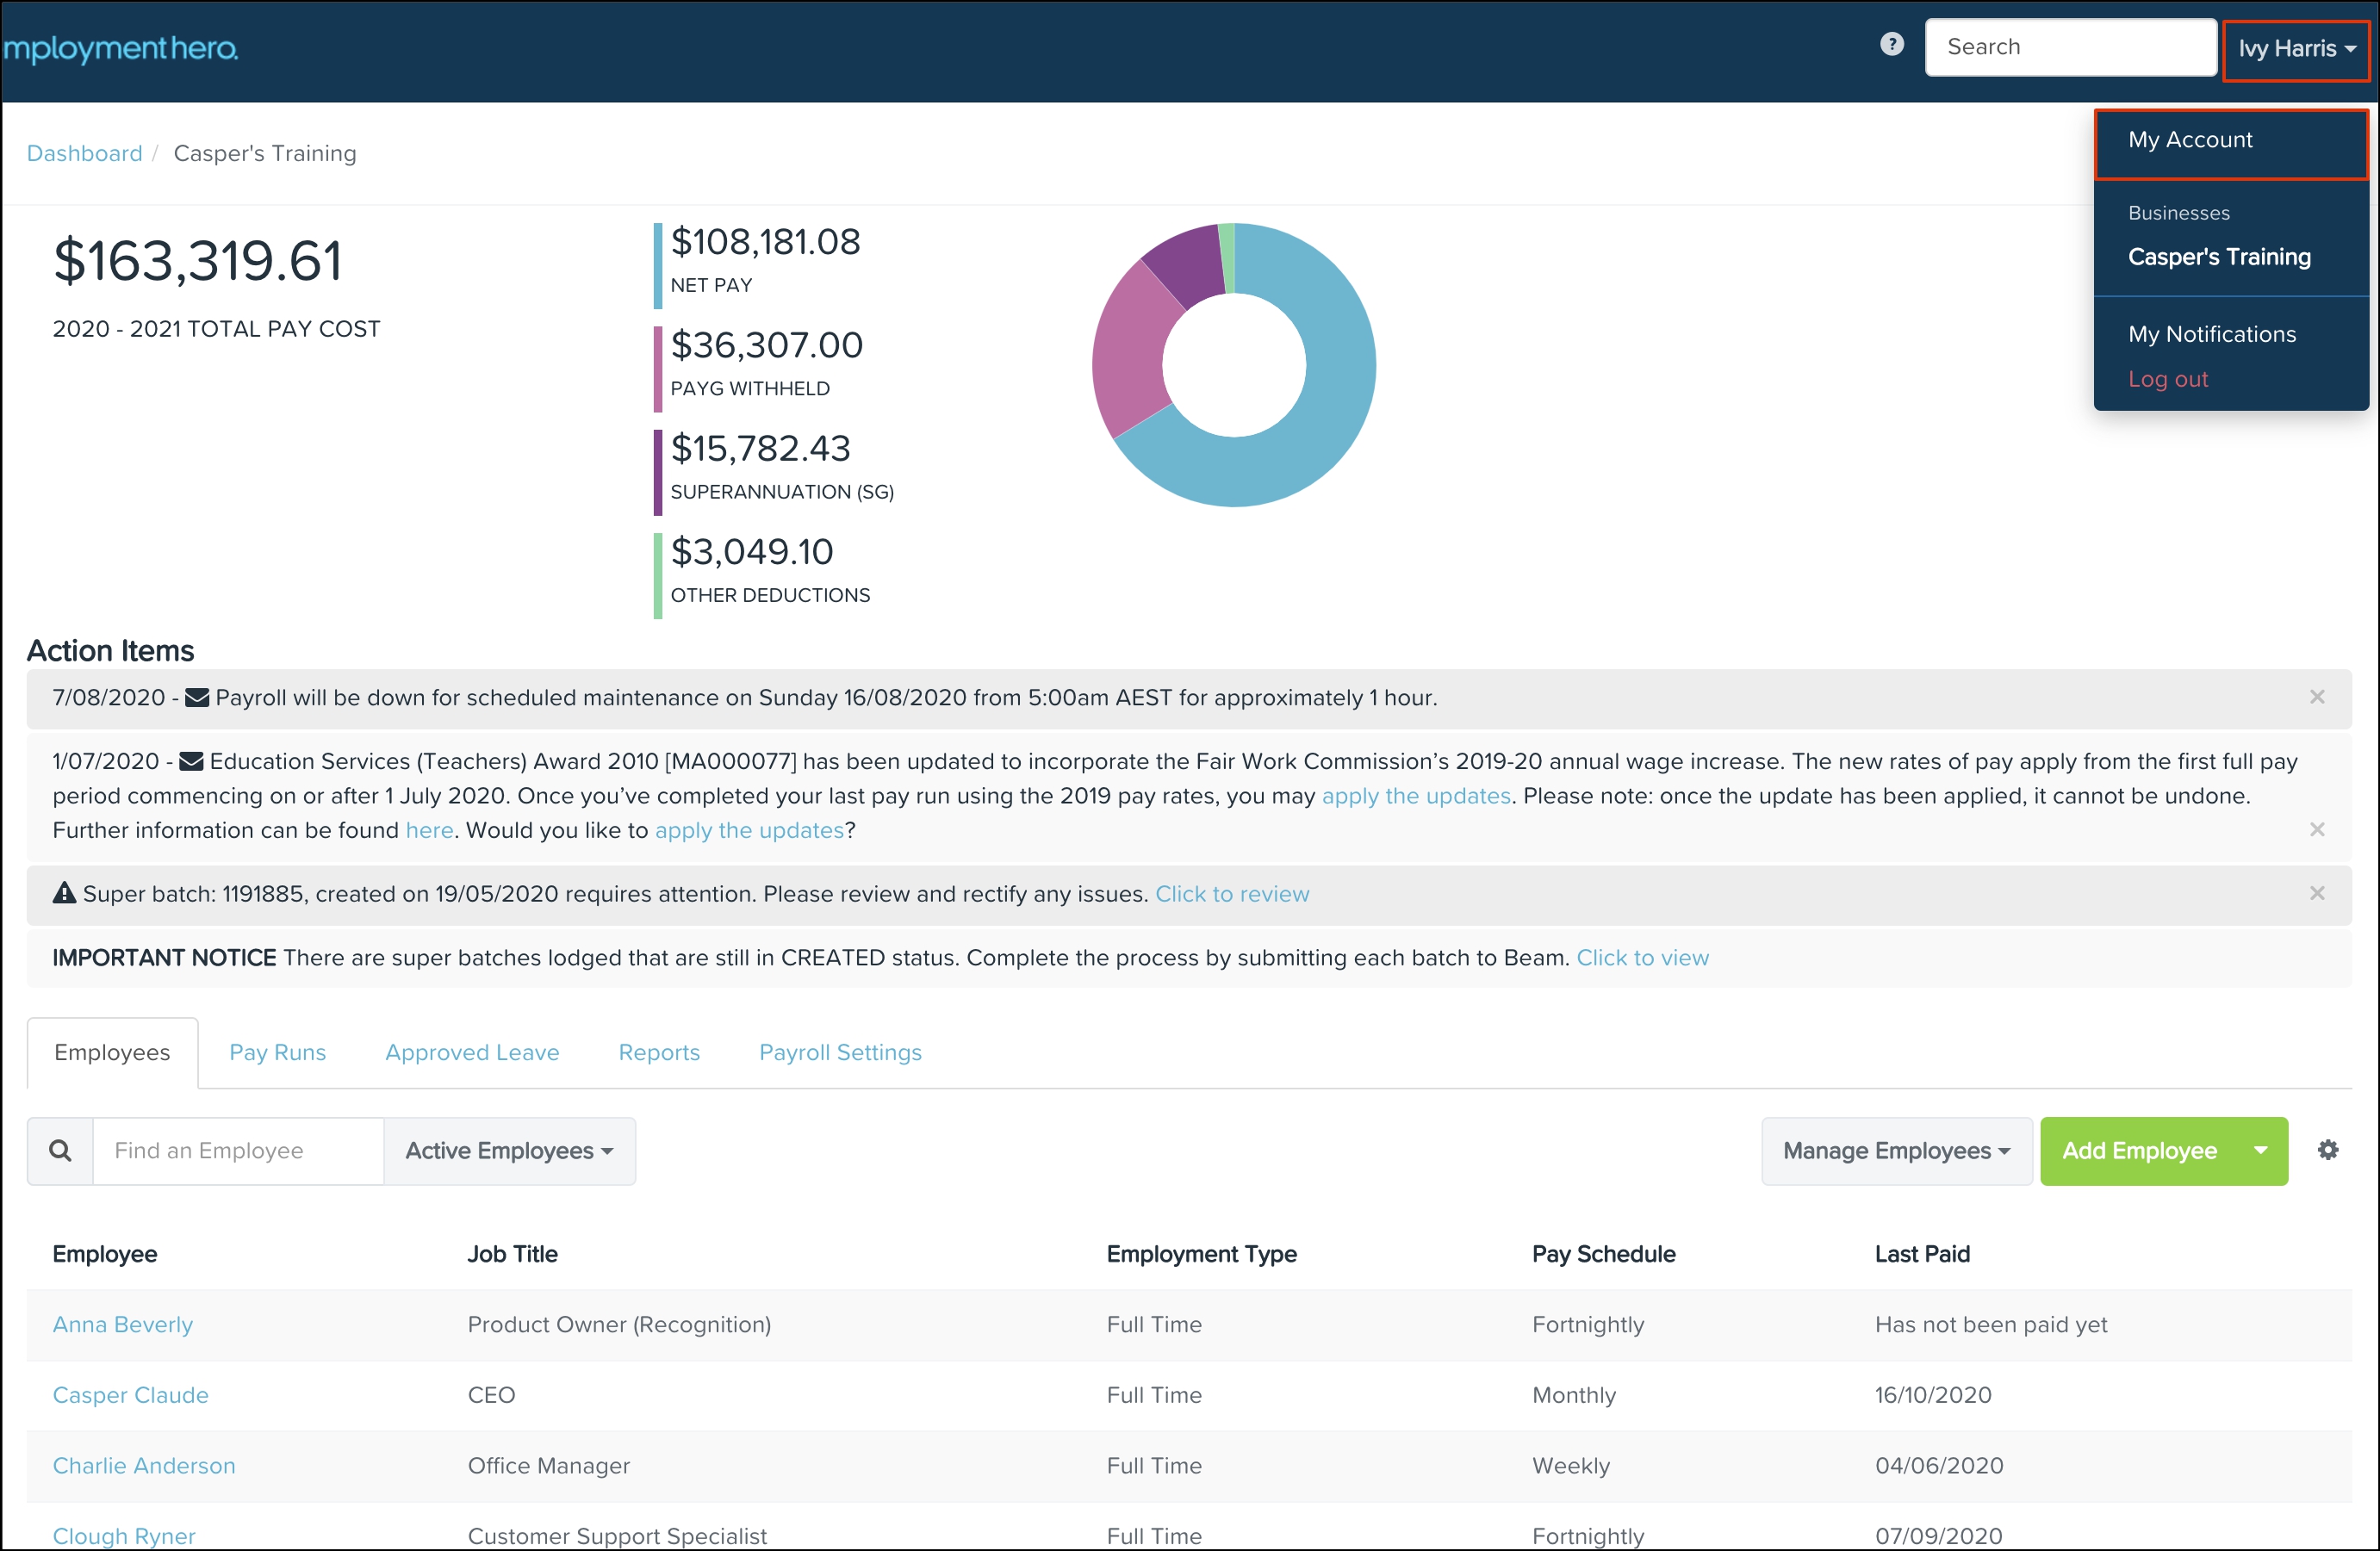Open the Click to review link
The height and width of the screenshot is (1551, 2380).
pos(1231,894)
